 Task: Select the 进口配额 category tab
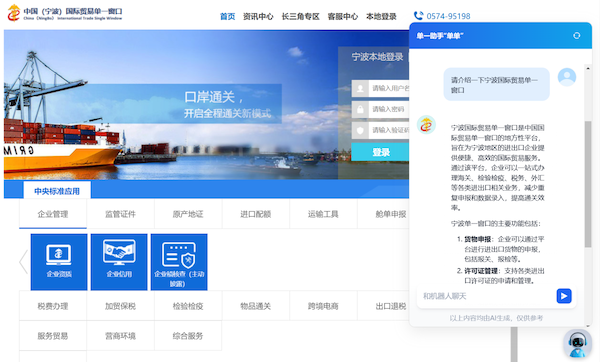click(256, 214)
